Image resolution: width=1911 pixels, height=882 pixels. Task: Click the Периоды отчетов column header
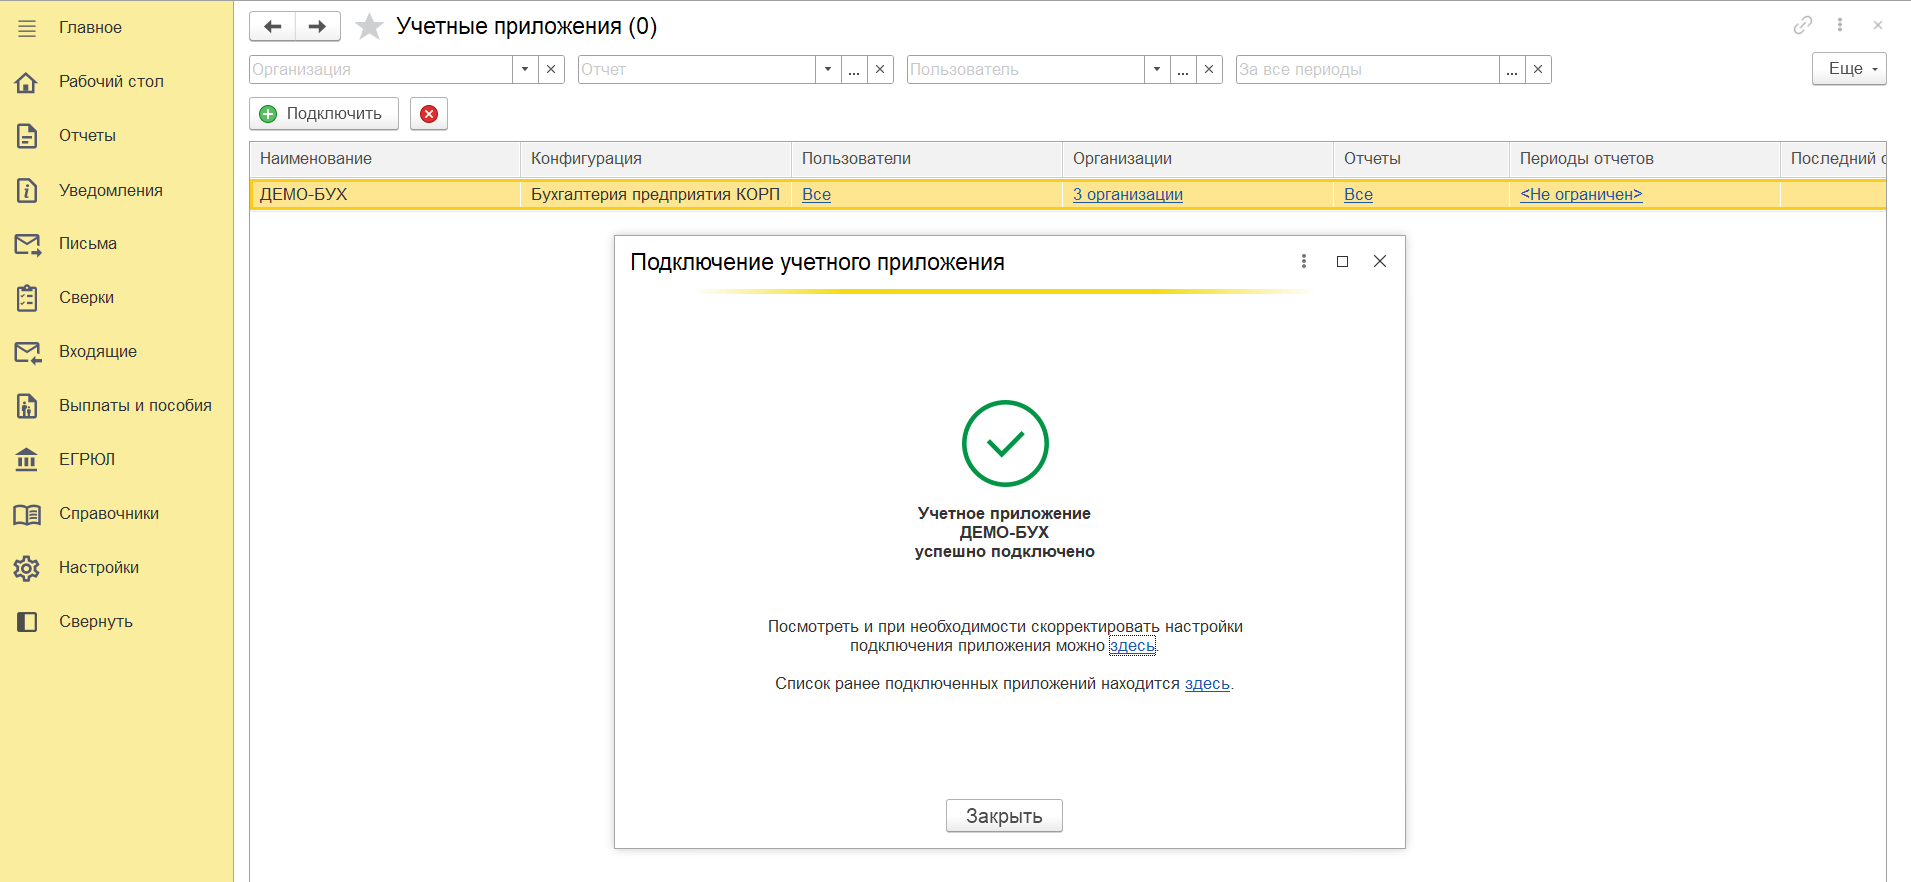1644,159
